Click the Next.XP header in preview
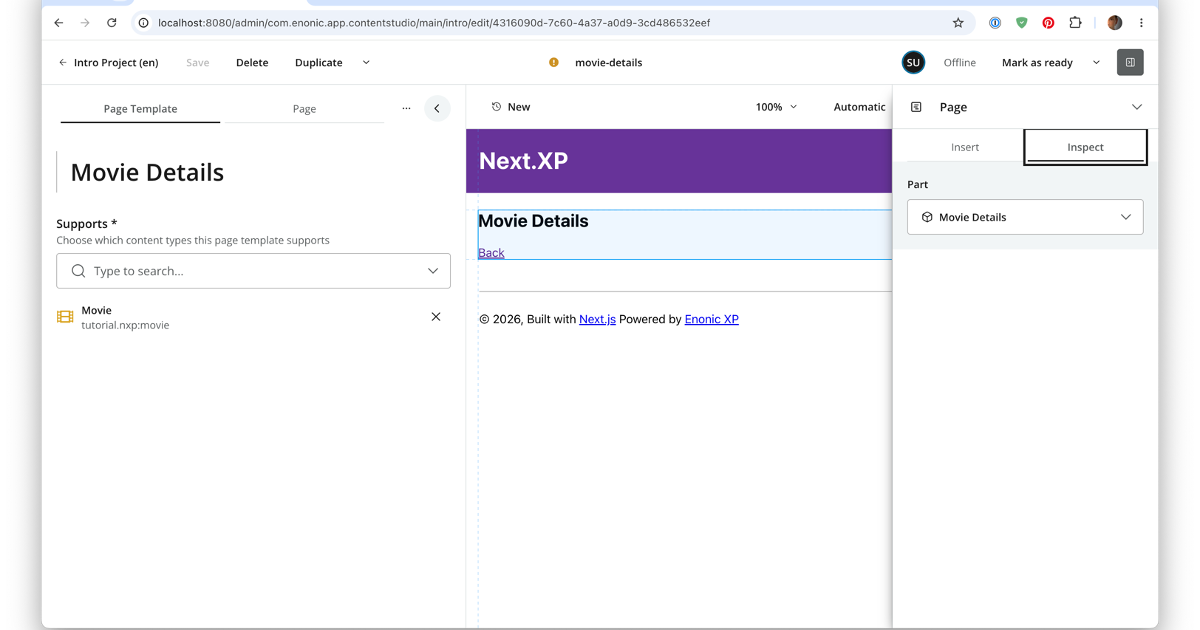This screenshot has height=630, width=1200. tap(523, 161)
